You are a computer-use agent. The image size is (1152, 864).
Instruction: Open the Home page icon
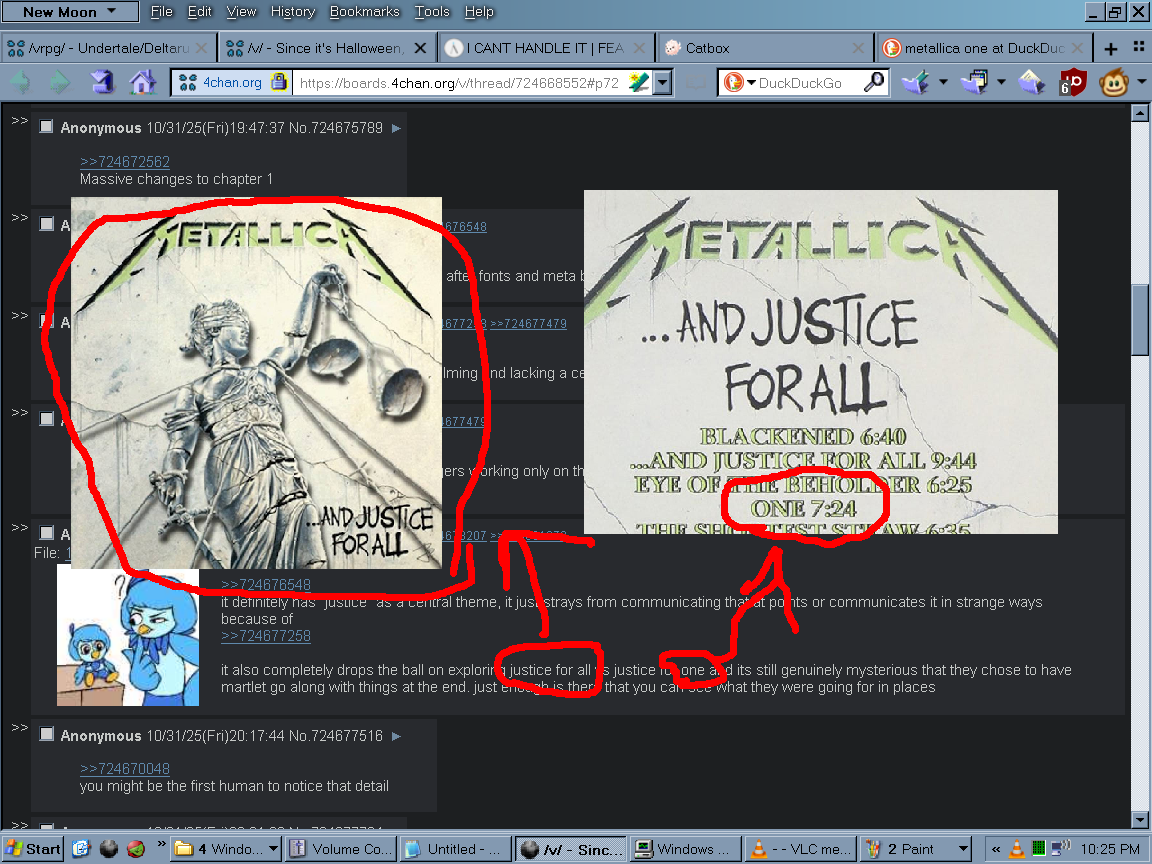(x=143, y=82)
